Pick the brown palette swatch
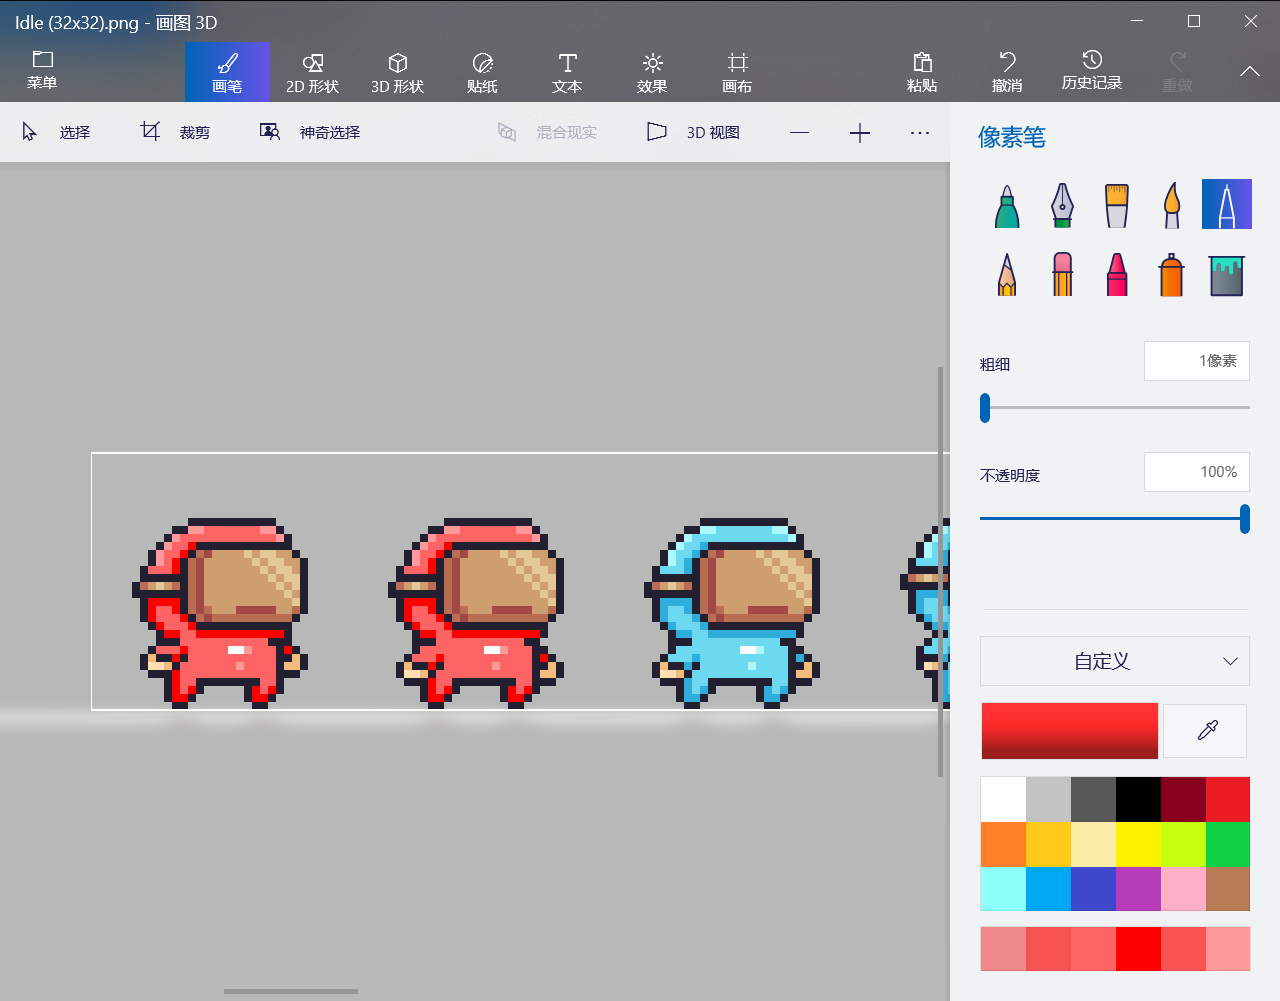The height and width of the screenshot is (1001, 1280). (1228, 889)
